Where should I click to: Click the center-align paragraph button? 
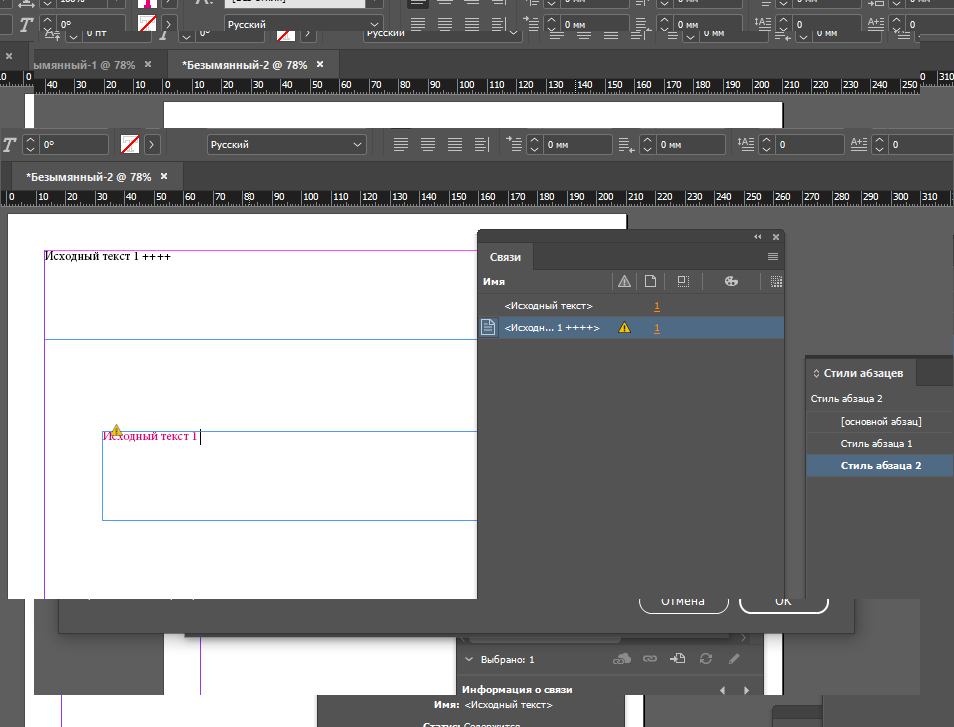428,145
